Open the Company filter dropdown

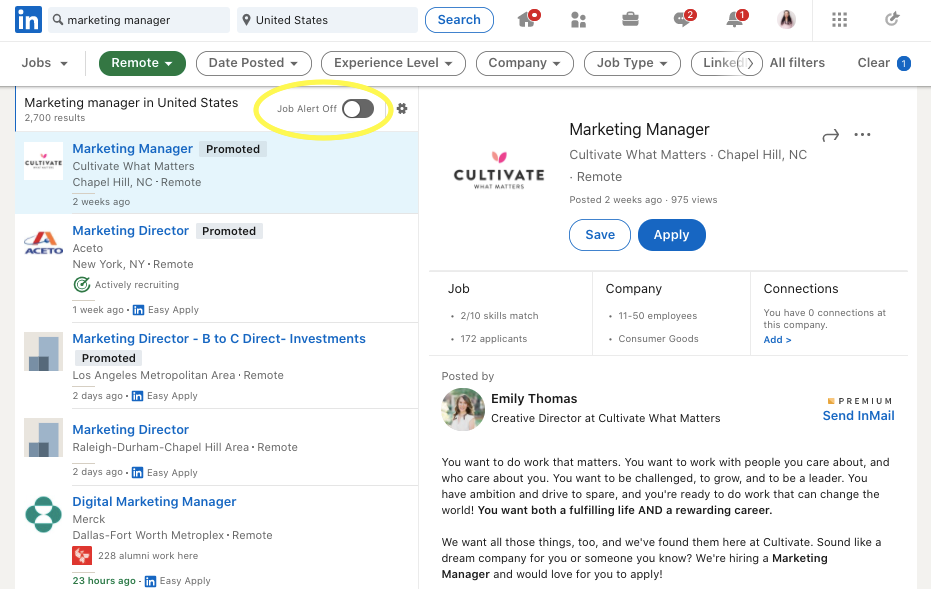coord(524,63)
